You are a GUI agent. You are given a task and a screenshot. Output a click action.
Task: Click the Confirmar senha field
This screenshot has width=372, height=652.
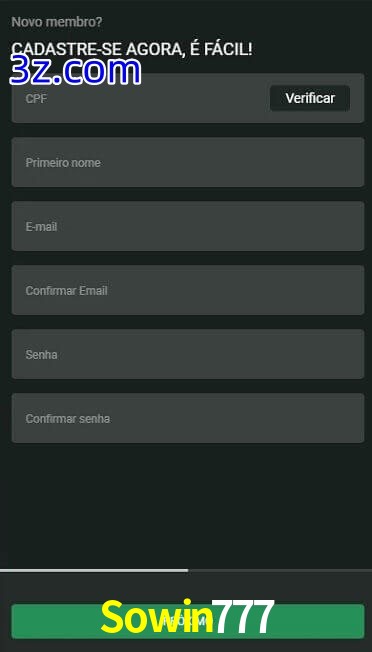(188, 418)
